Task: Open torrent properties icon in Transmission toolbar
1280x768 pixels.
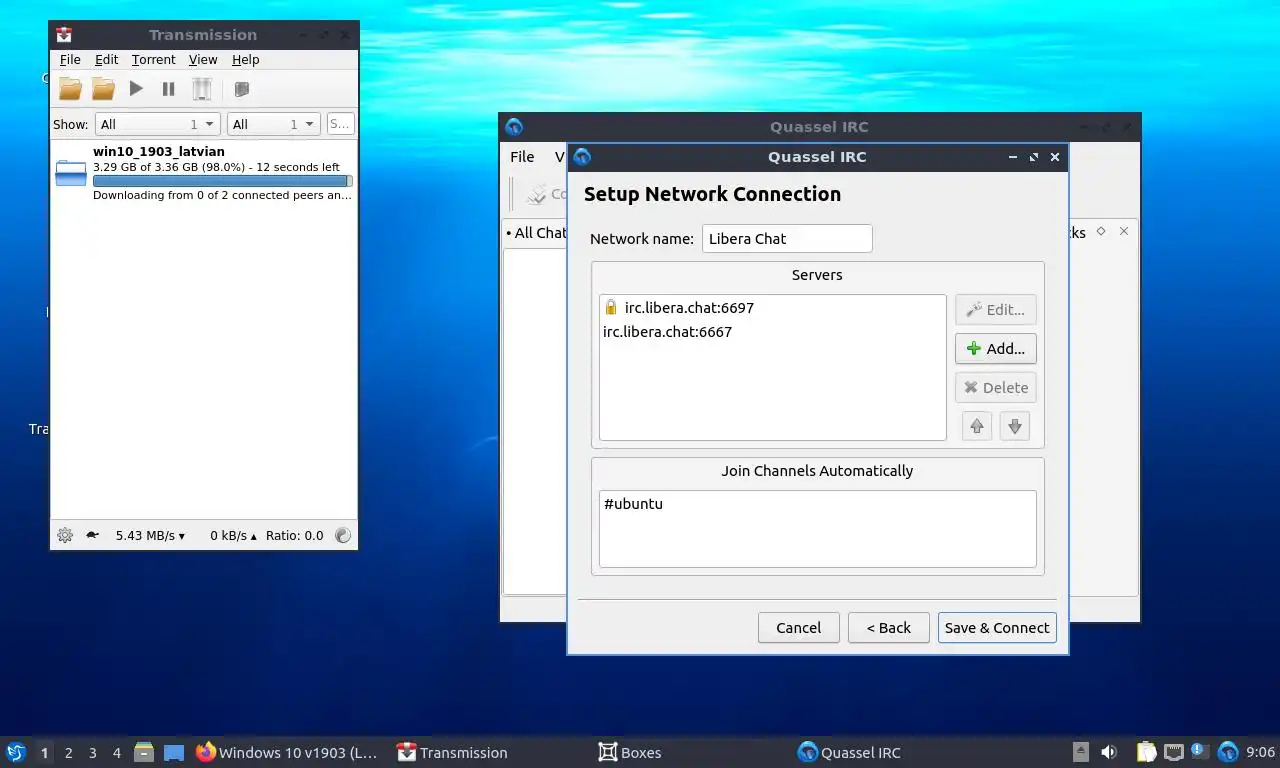Action: 241,89
